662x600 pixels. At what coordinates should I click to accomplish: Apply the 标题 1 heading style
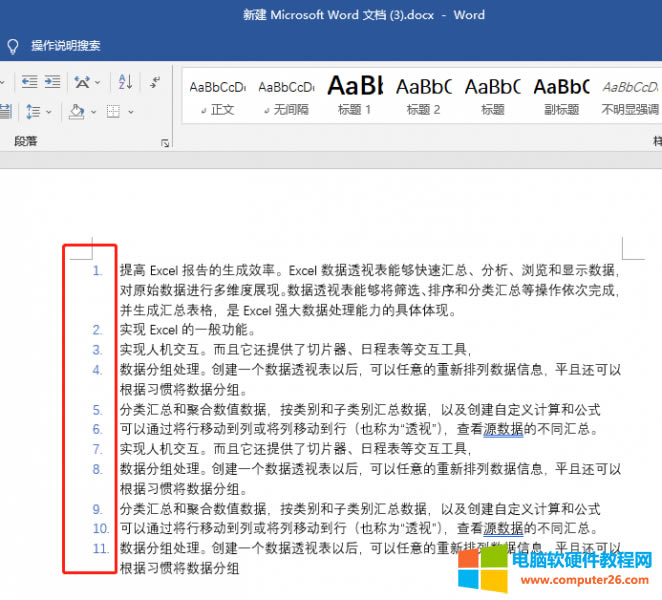(x=355, y=96)
